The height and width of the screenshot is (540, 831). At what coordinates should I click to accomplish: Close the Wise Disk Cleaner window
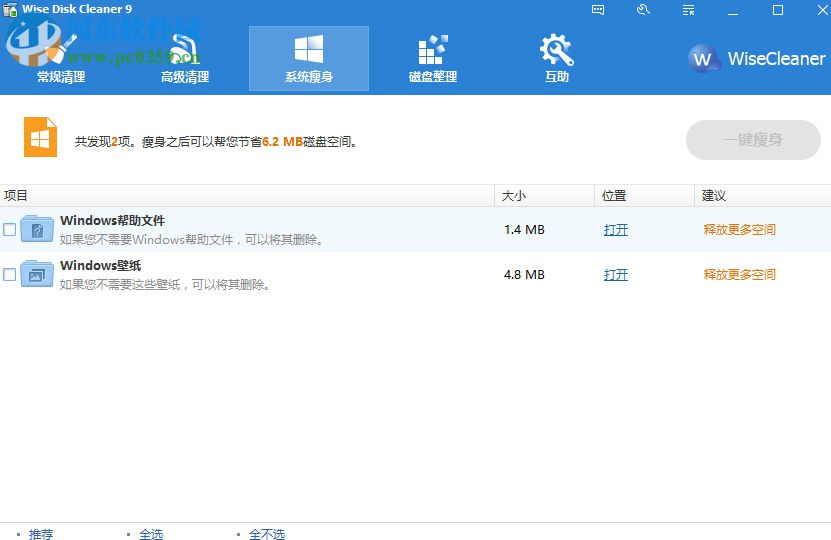[823, 10]
